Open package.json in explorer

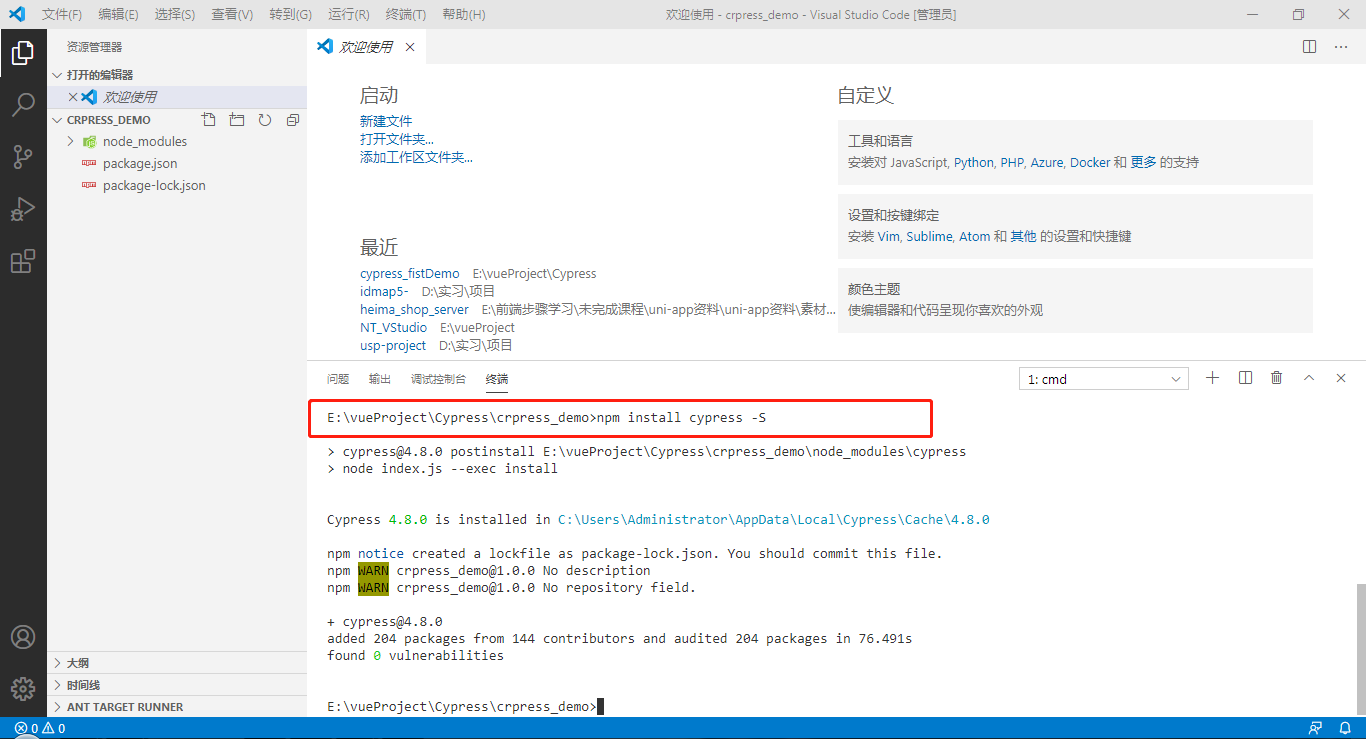click(x=140, y=163)
